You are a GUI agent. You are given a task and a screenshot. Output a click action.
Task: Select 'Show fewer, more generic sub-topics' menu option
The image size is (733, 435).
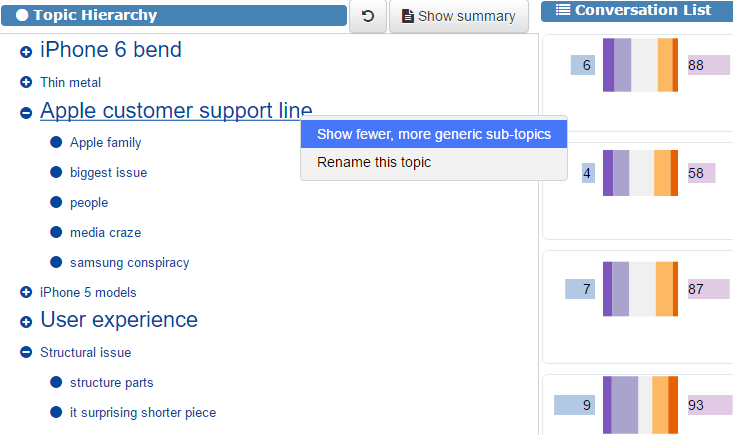[433, 134]
